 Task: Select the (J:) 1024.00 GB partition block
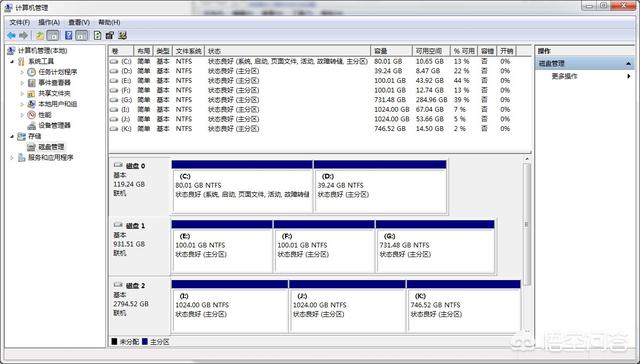347,306
